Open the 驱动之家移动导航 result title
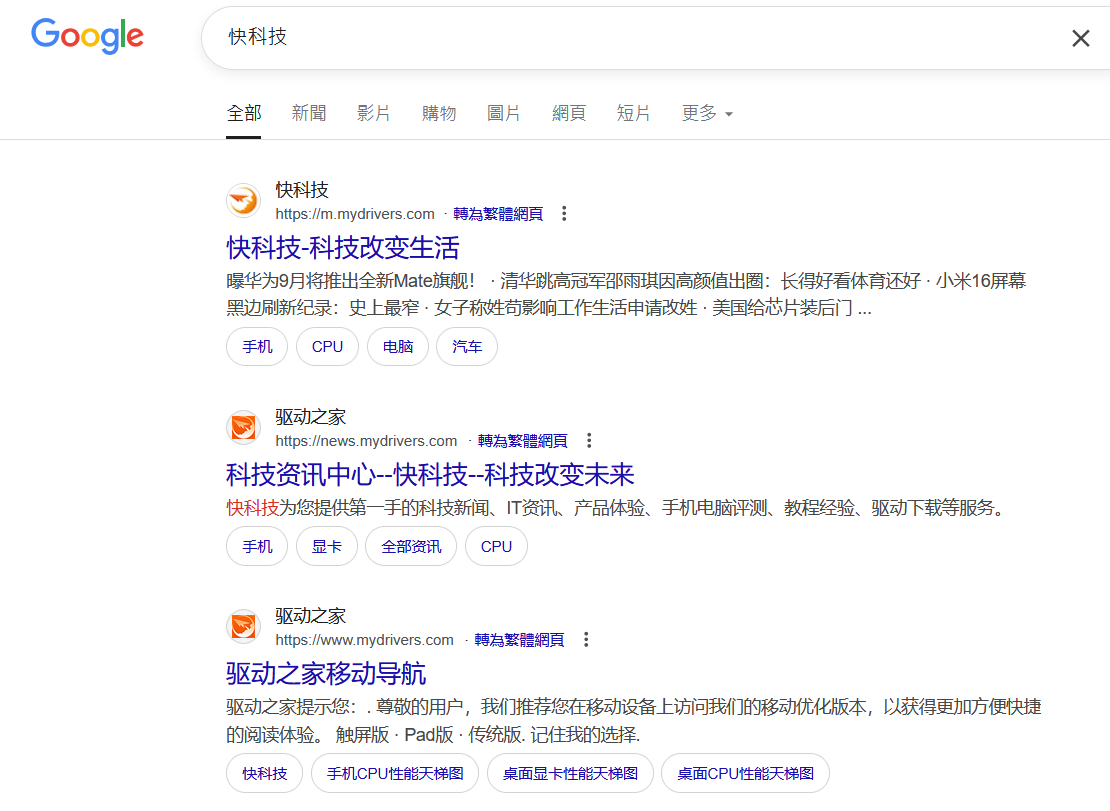The image size is (1110, 811). (x=326, y=674)
